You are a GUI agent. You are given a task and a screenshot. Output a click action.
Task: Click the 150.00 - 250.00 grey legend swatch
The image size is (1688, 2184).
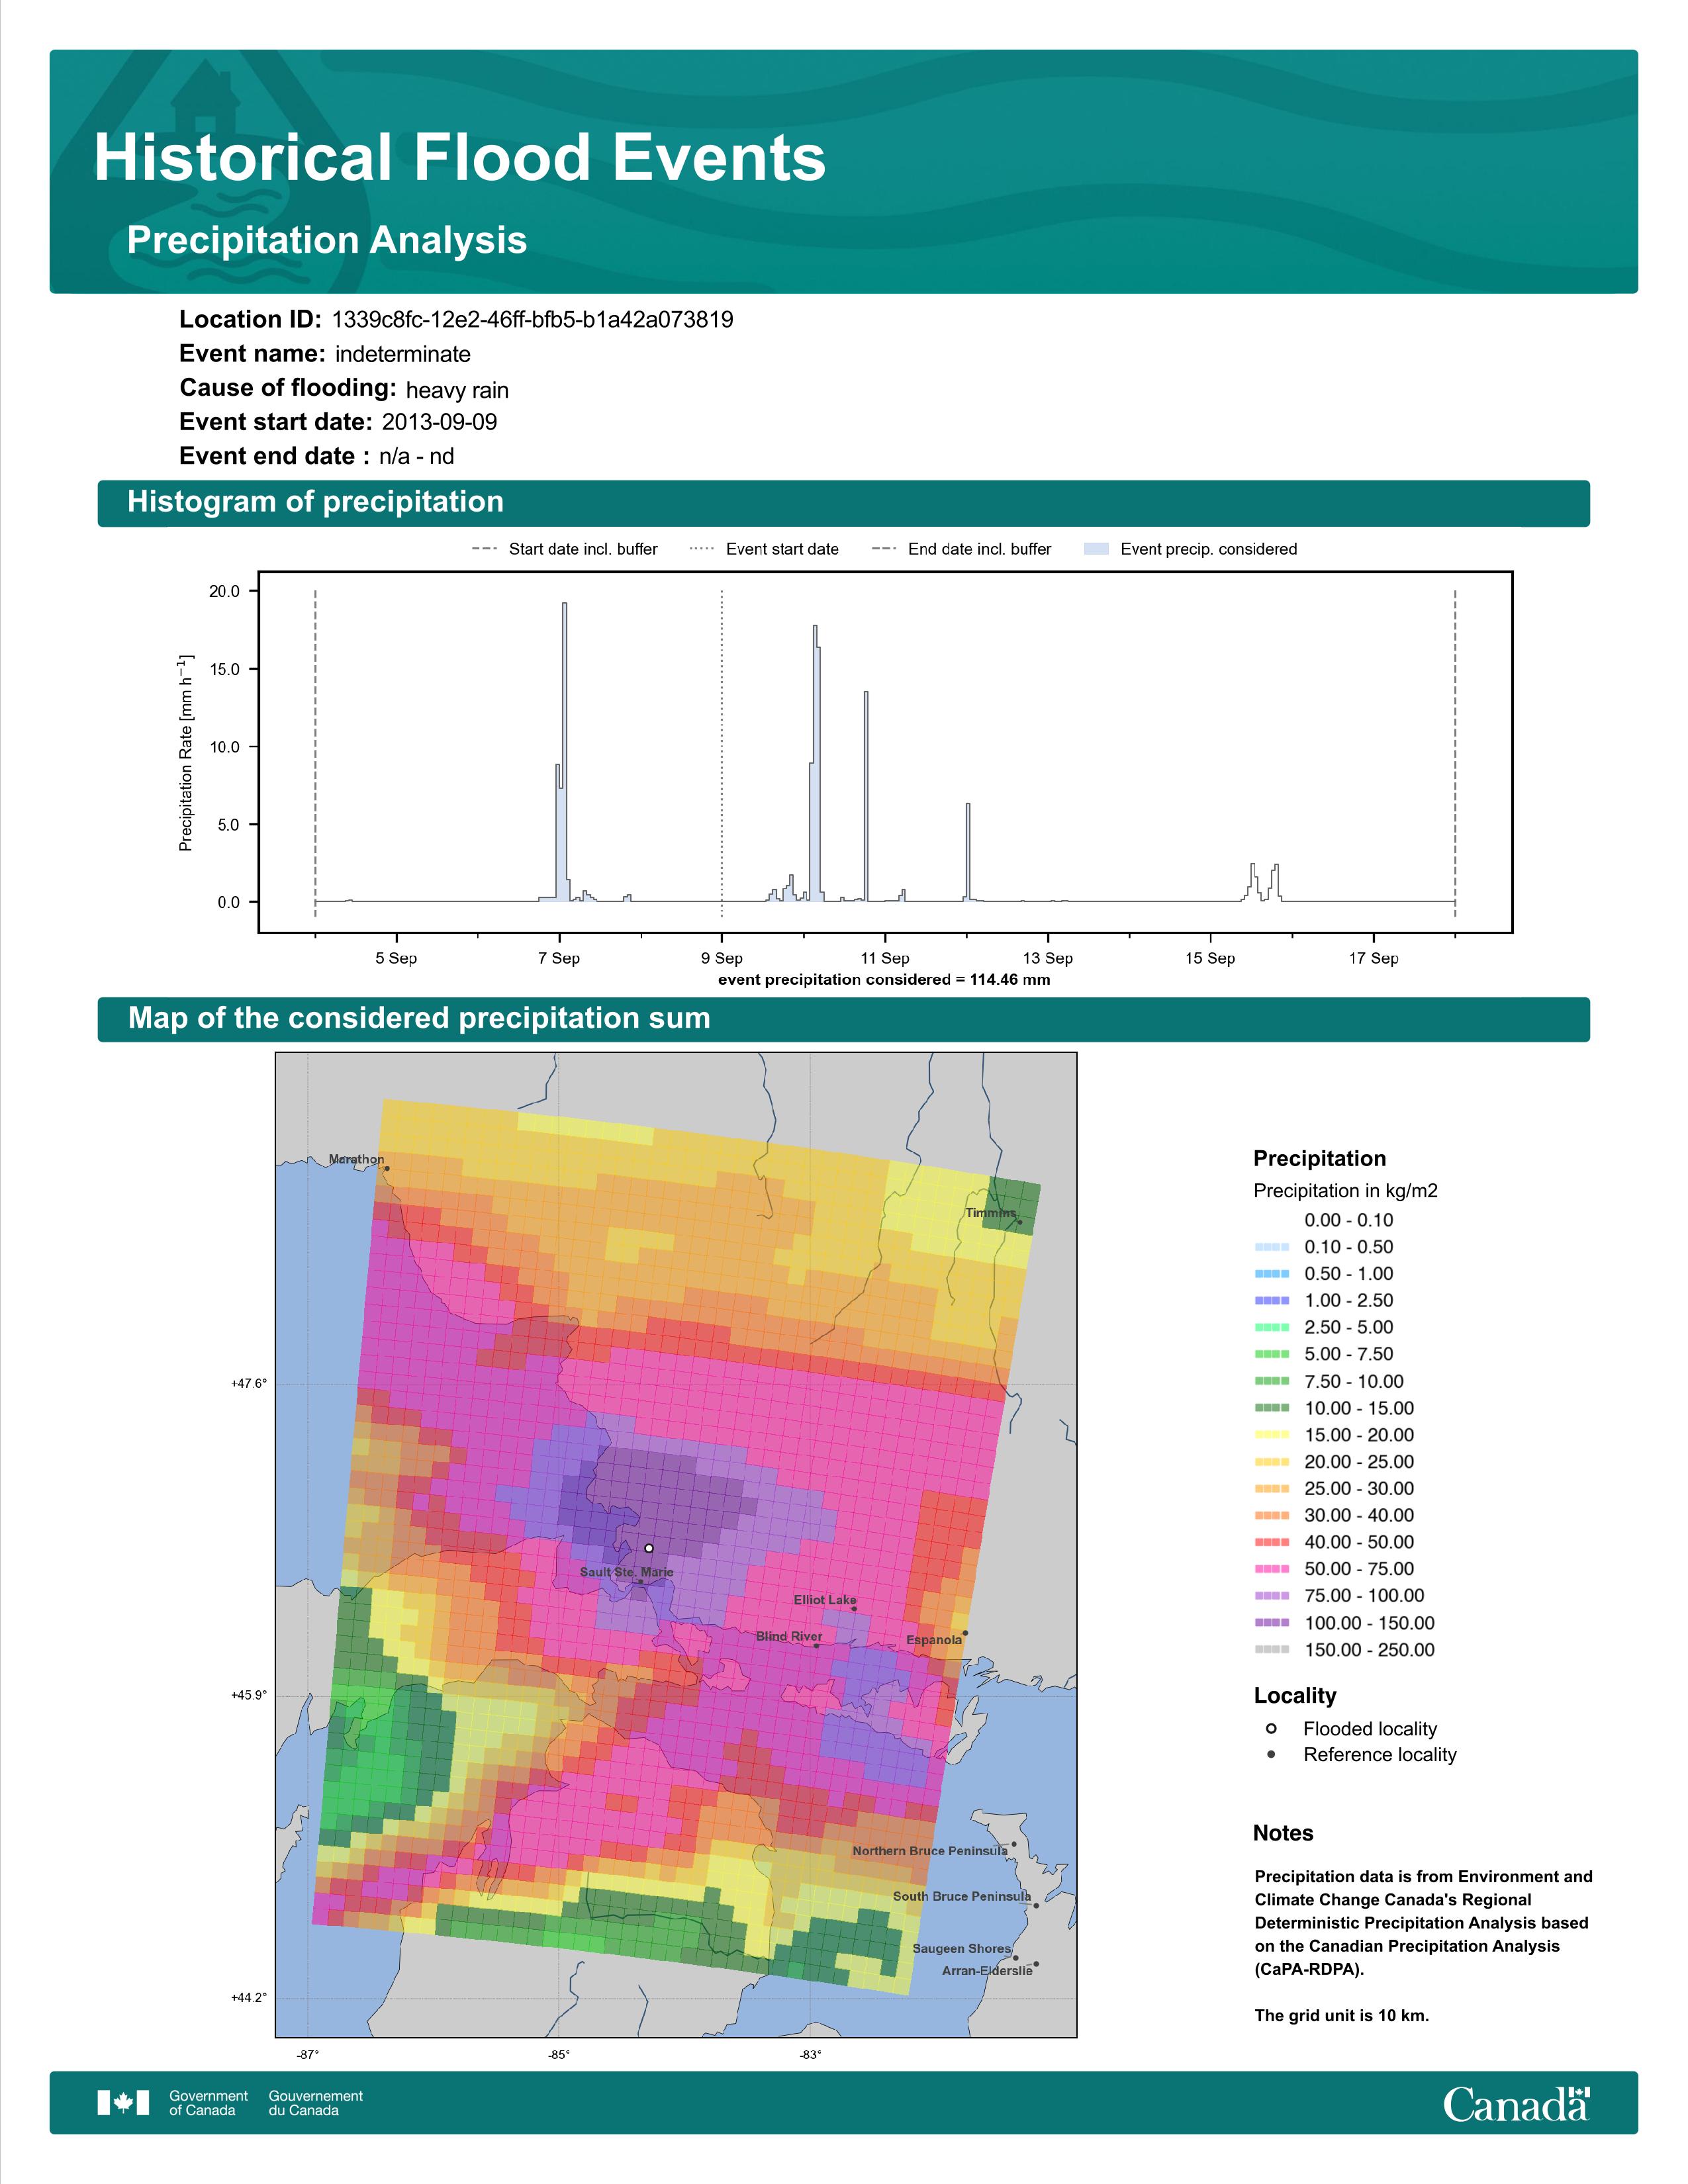(x=1271, y=1650)
